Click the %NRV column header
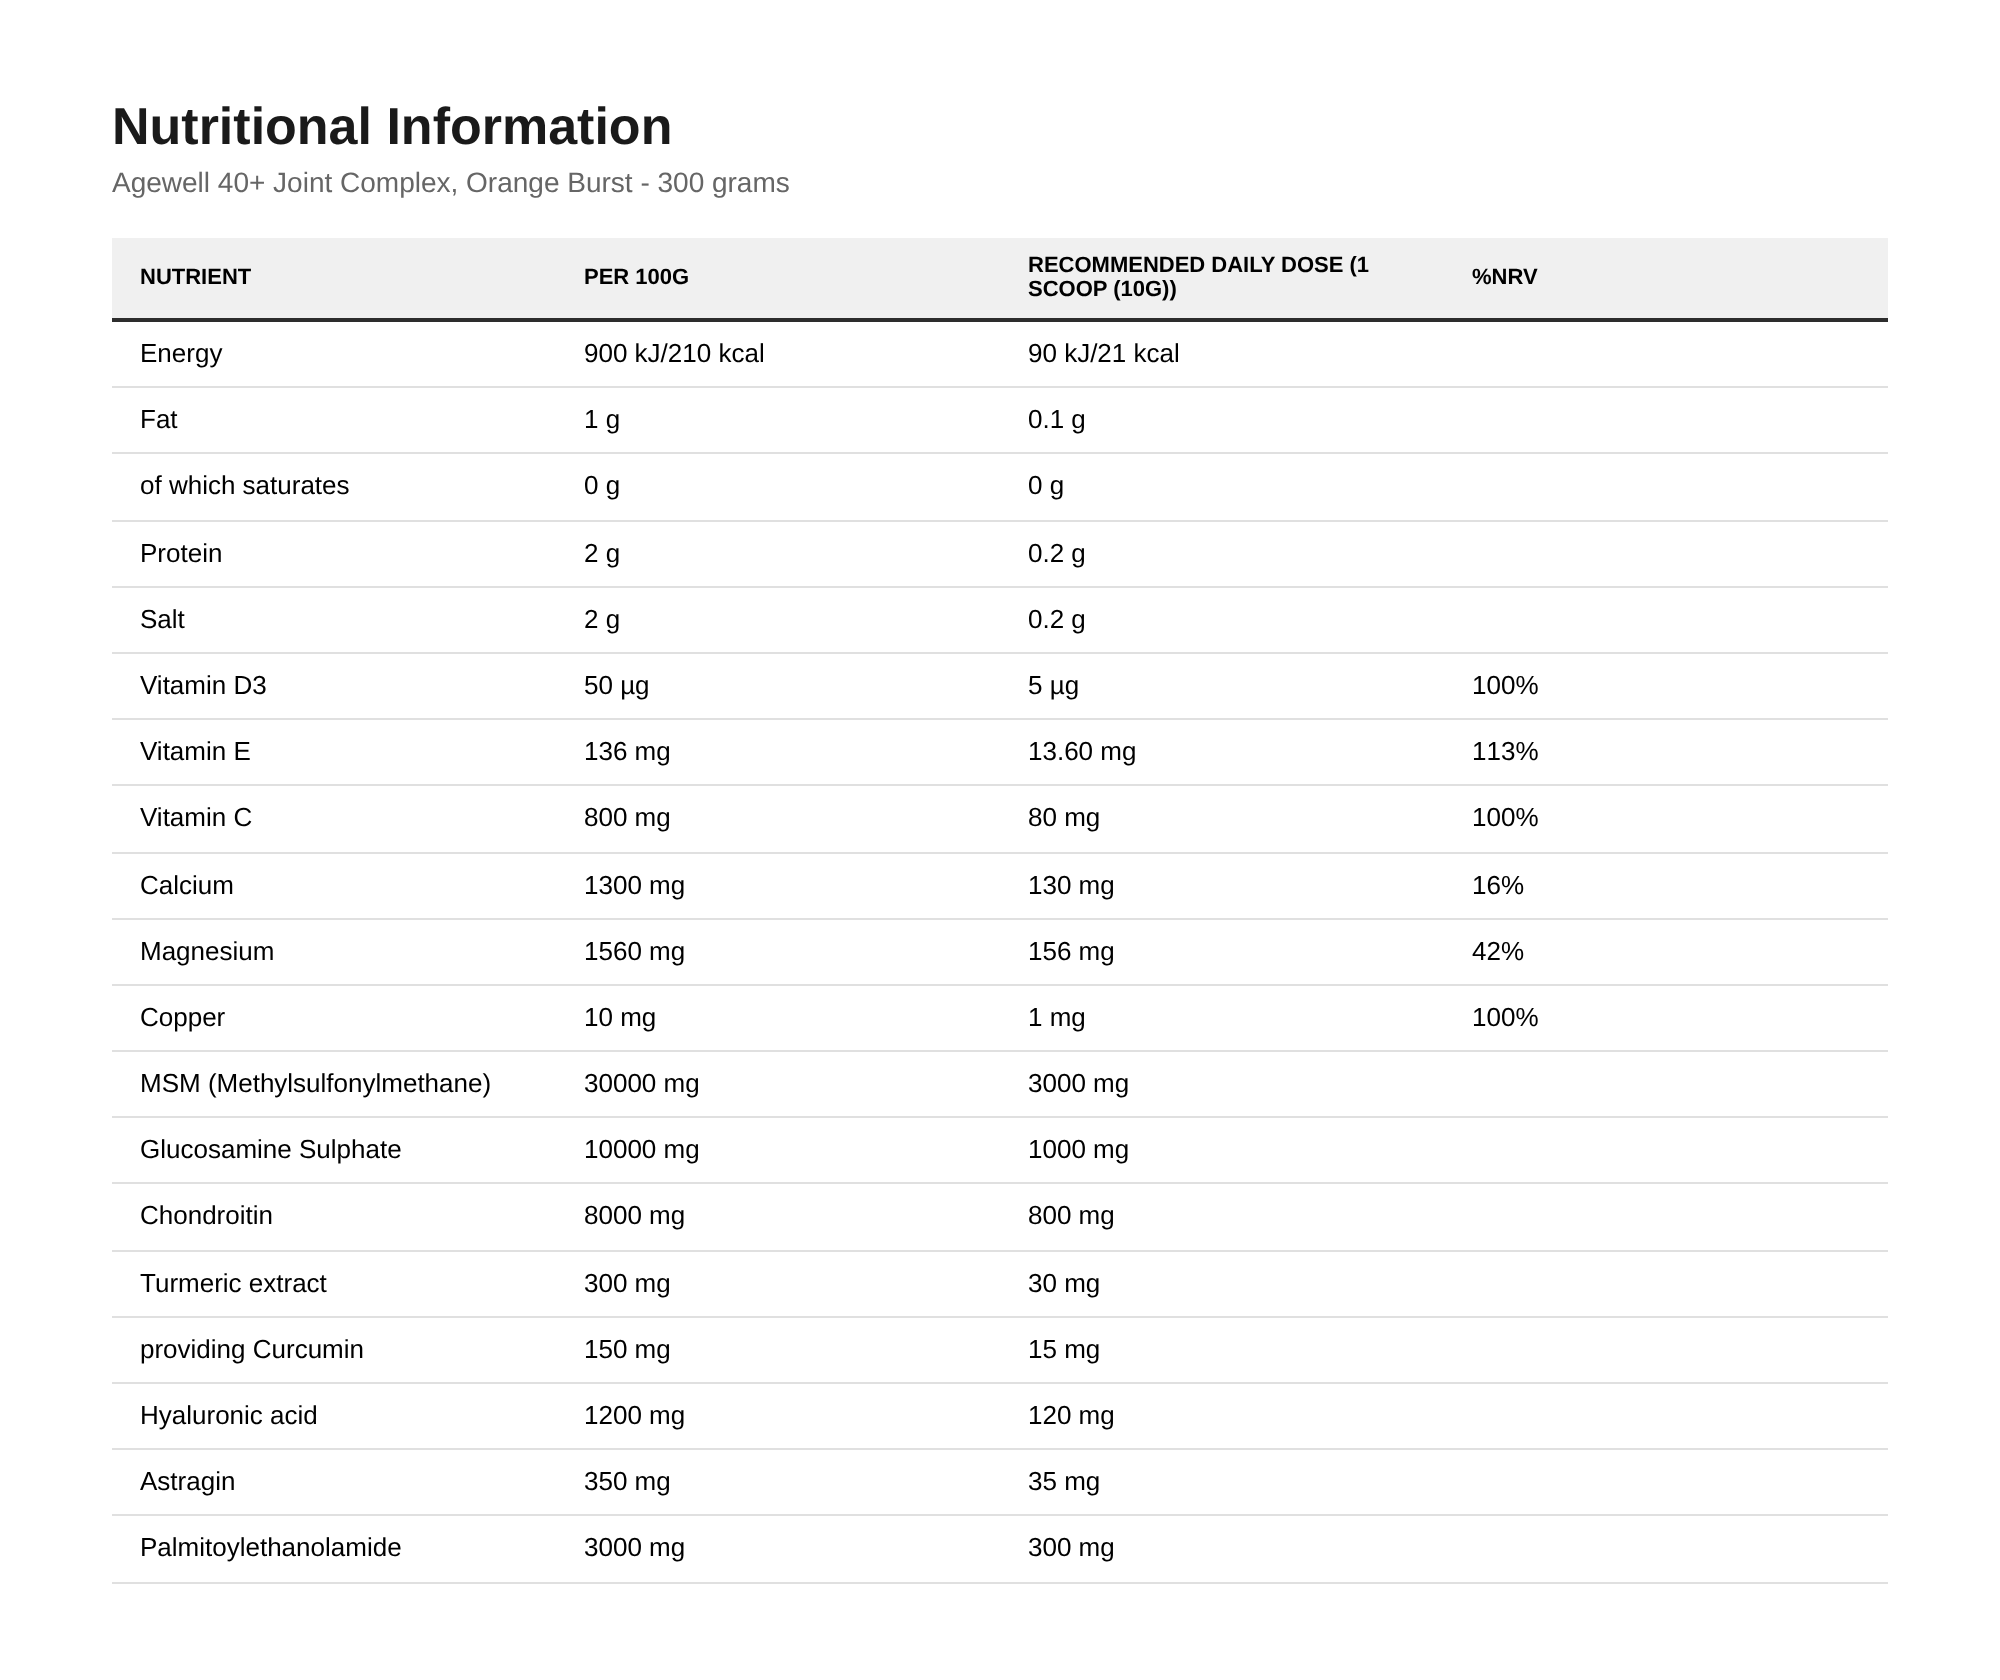2000x1680 pixels. point(1504,277)
